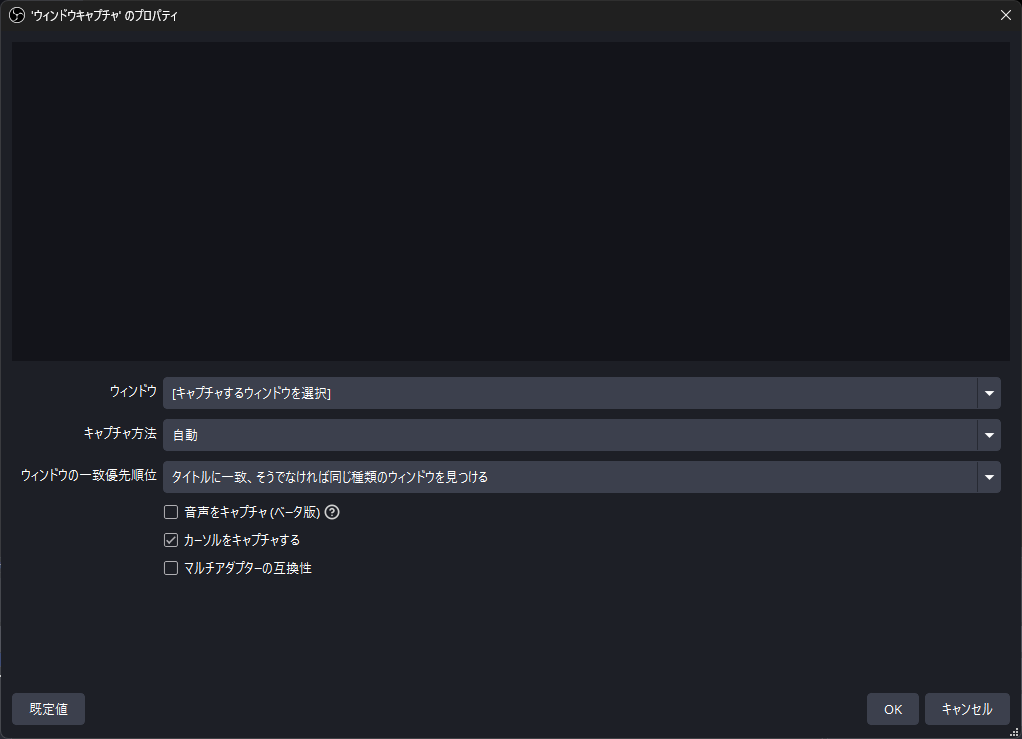This screenshot has height=739, width=1022.
Task: Click the resize grip at dialog corner
Action: 1014,732
